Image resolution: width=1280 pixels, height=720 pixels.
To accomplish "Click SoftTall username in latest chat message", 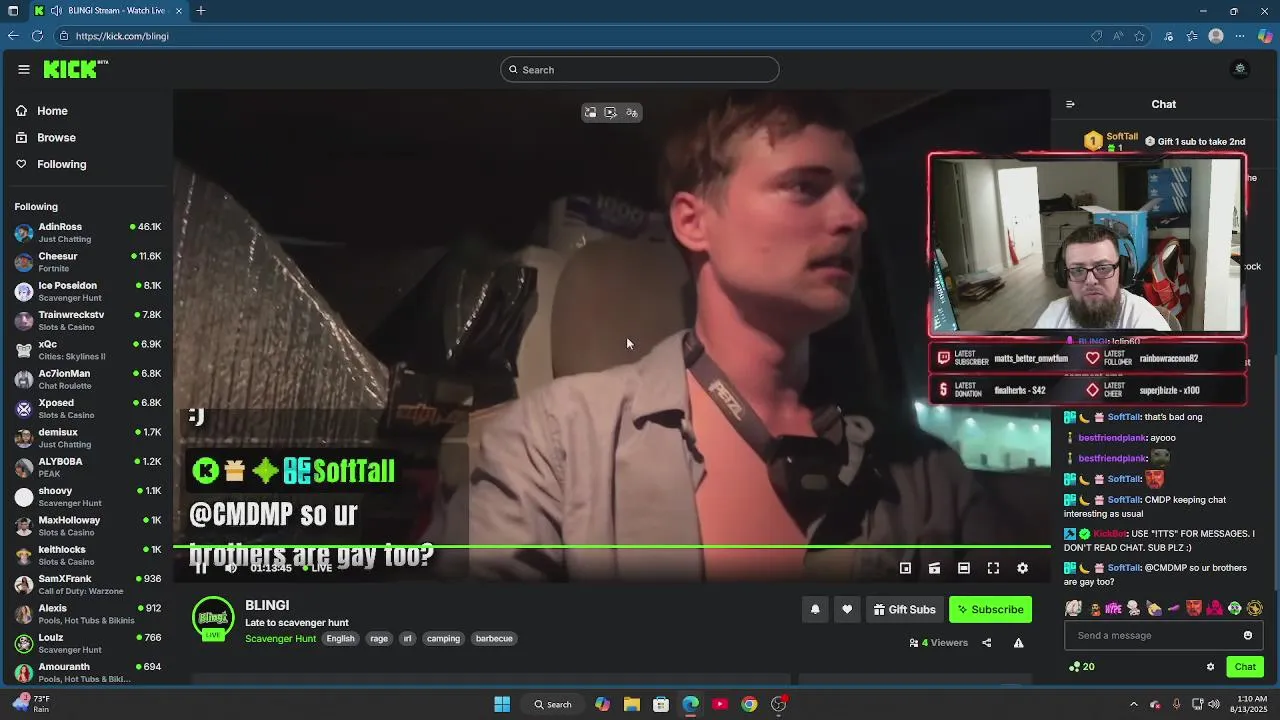I will click(x=1124, y=568).
